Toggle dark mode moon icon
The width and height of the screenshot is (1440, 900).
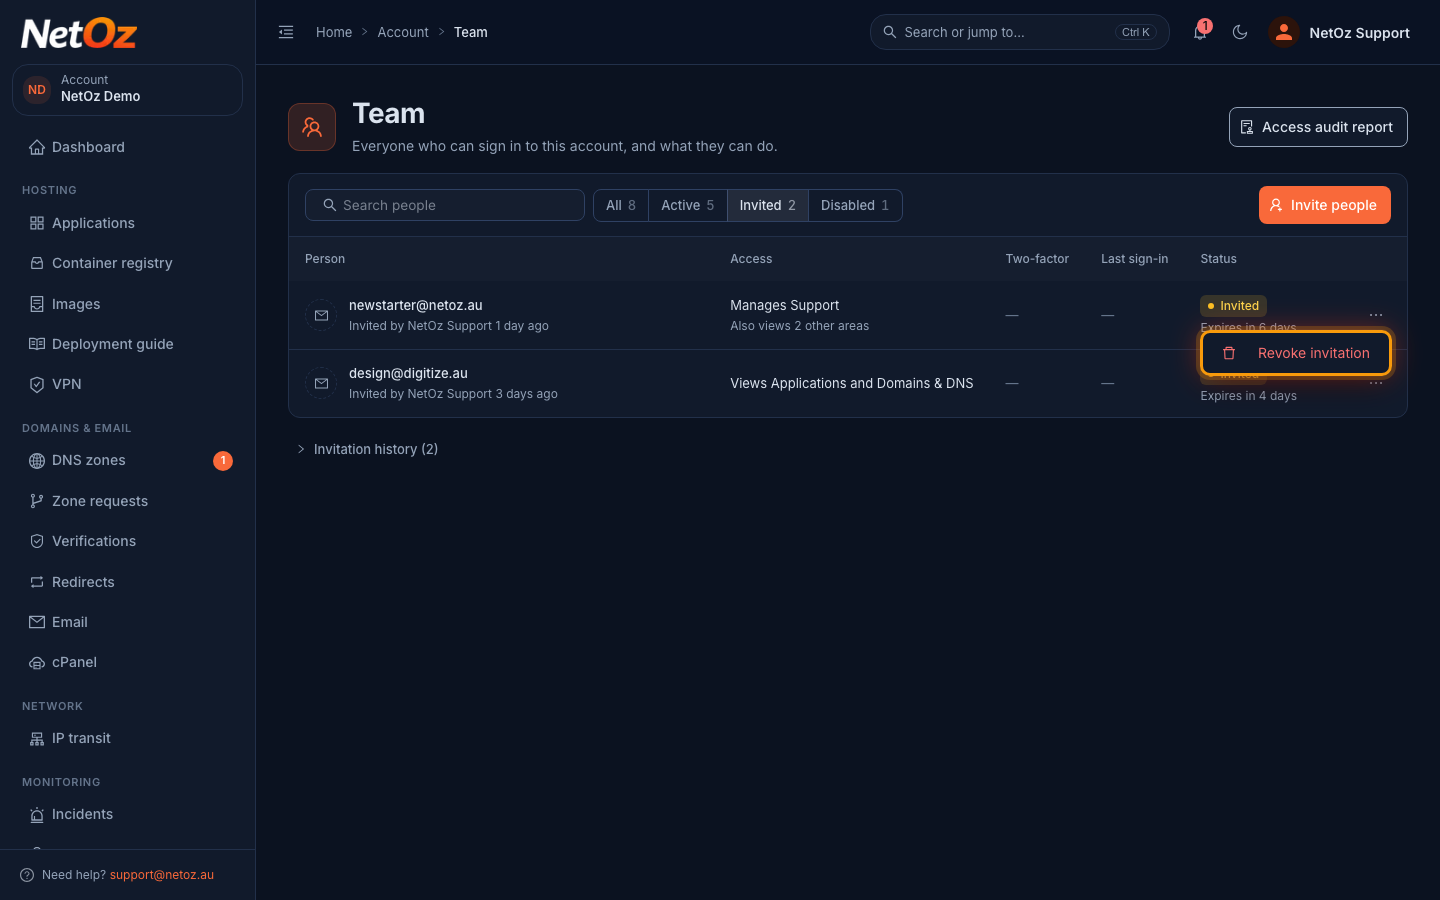[1240, 32]
